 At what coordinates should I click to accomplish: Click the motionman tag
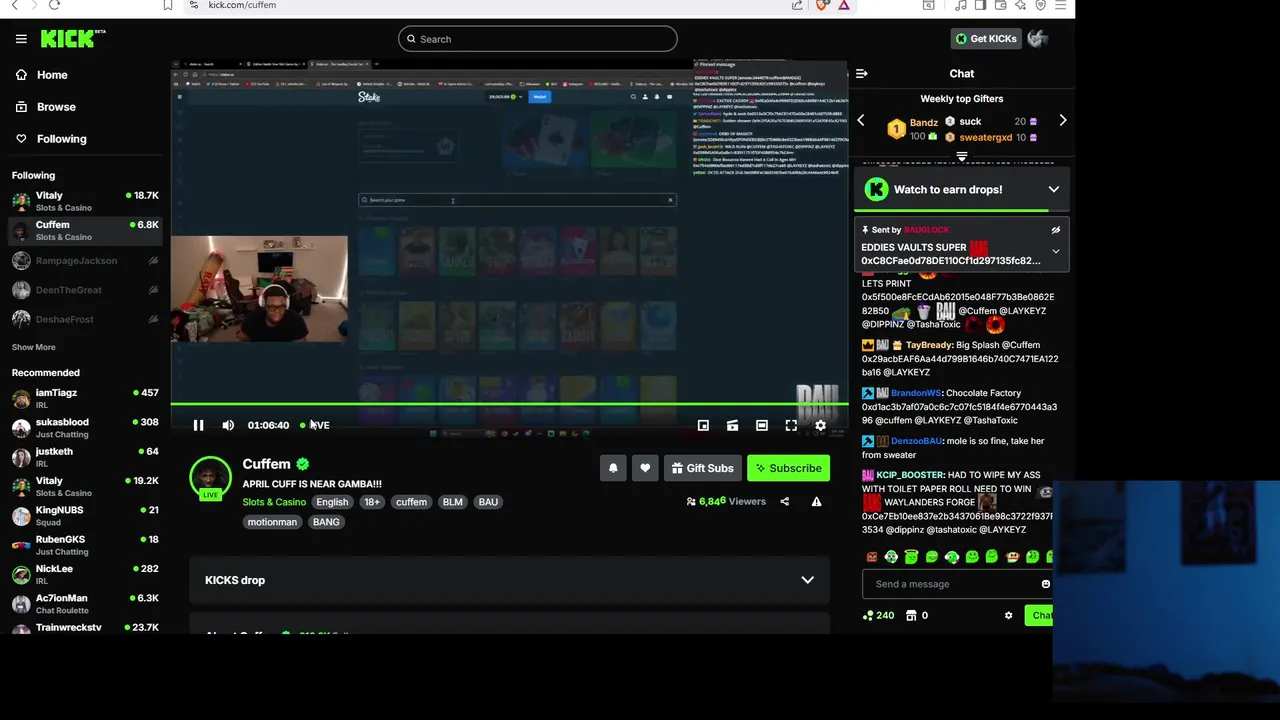(272, 522)
